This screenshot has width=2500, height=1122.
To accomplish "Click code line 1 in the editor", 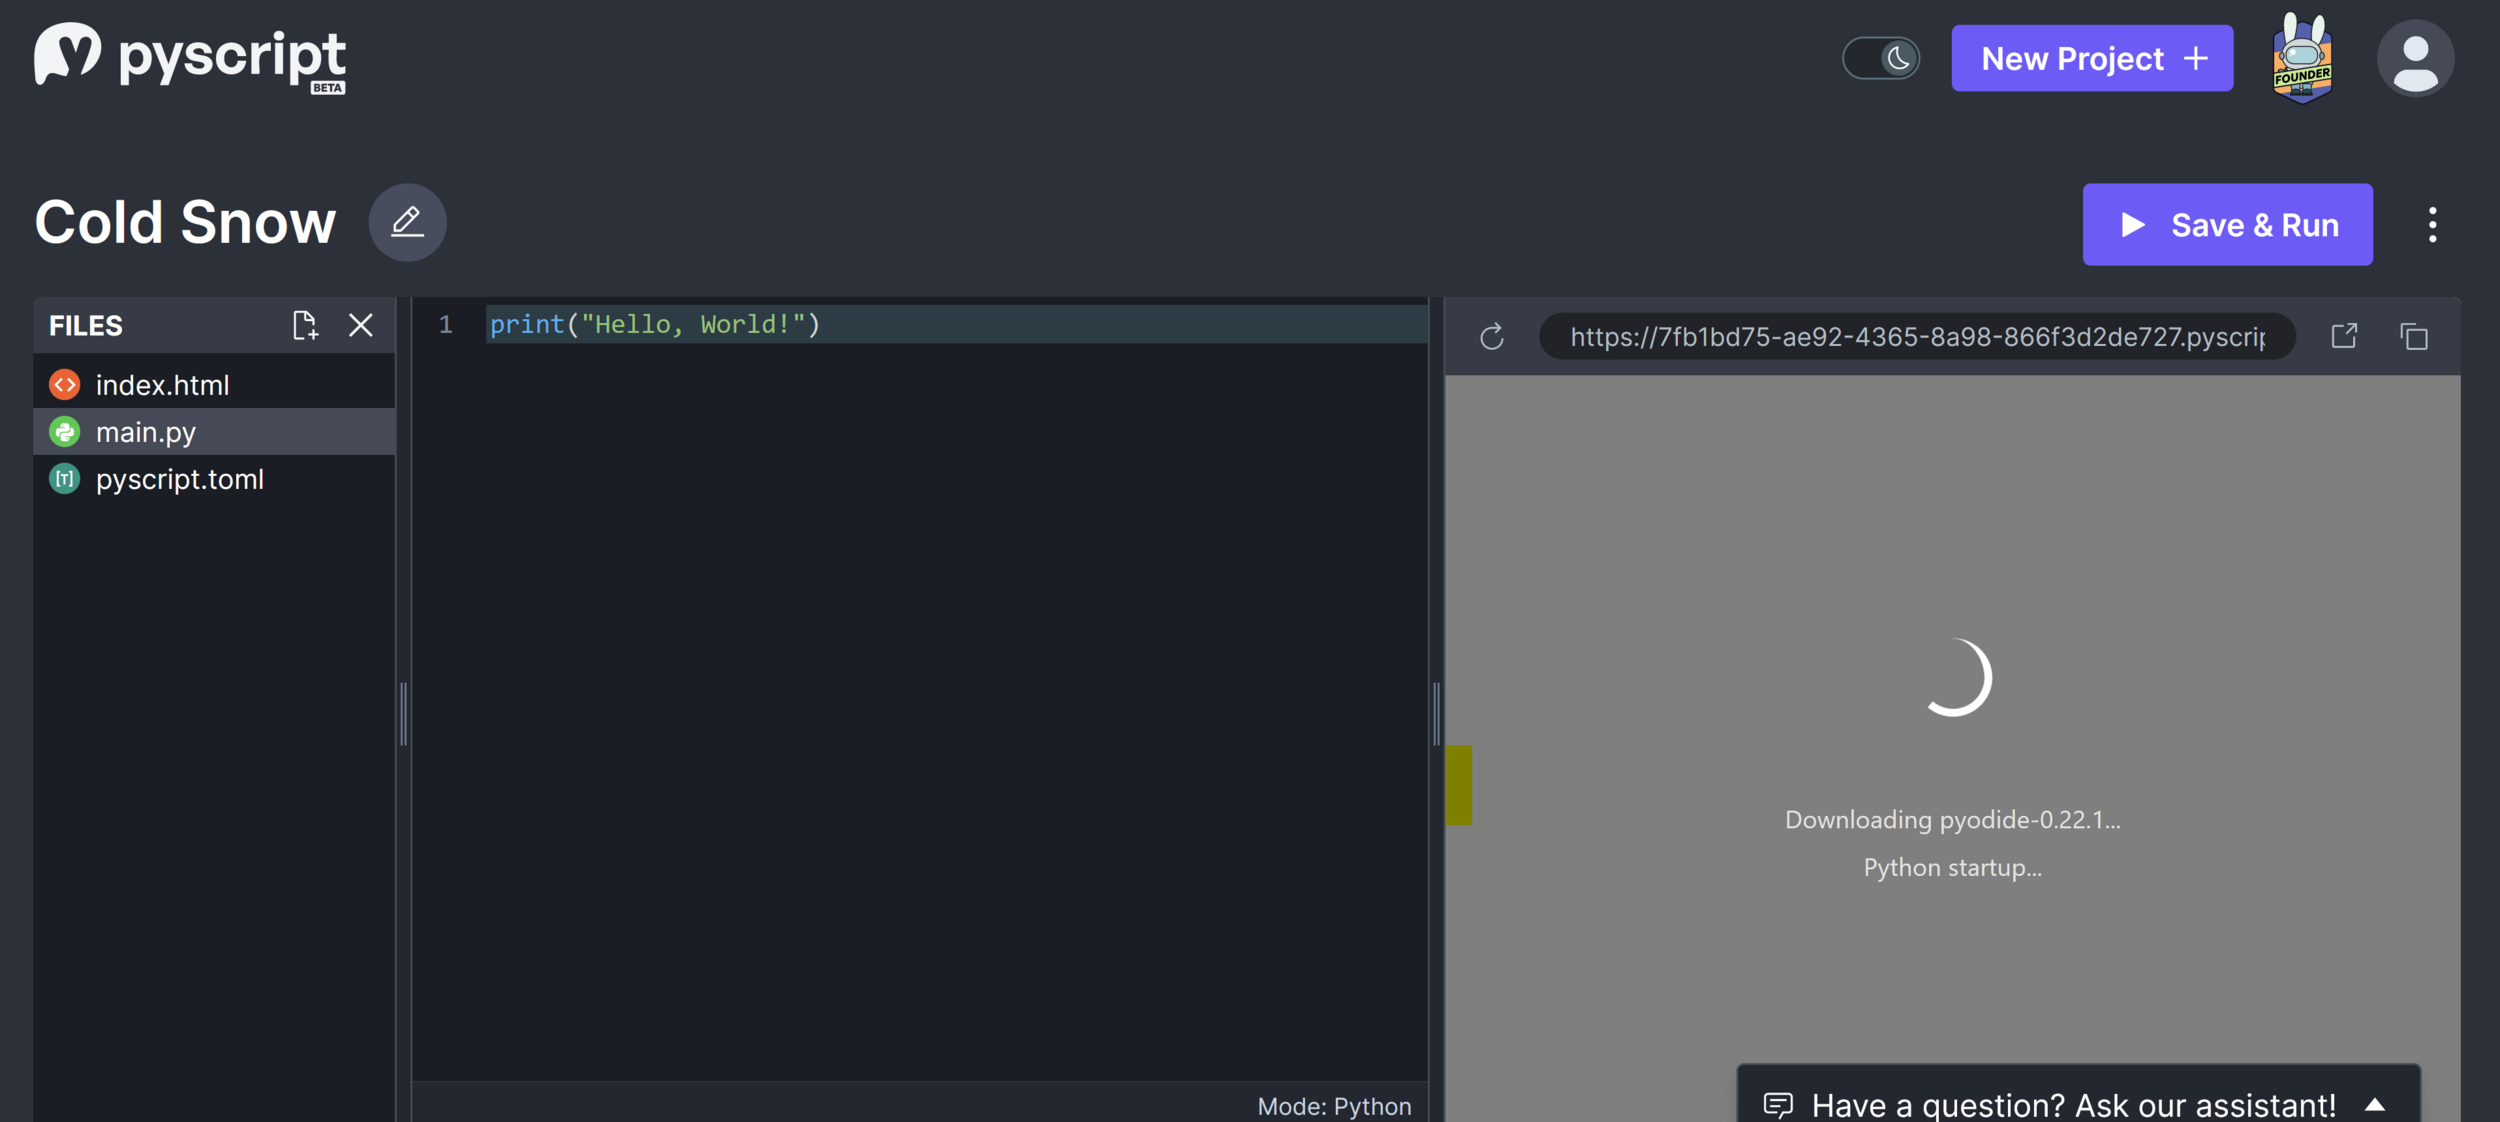I will pyautogui.click(x=655, y=325).
